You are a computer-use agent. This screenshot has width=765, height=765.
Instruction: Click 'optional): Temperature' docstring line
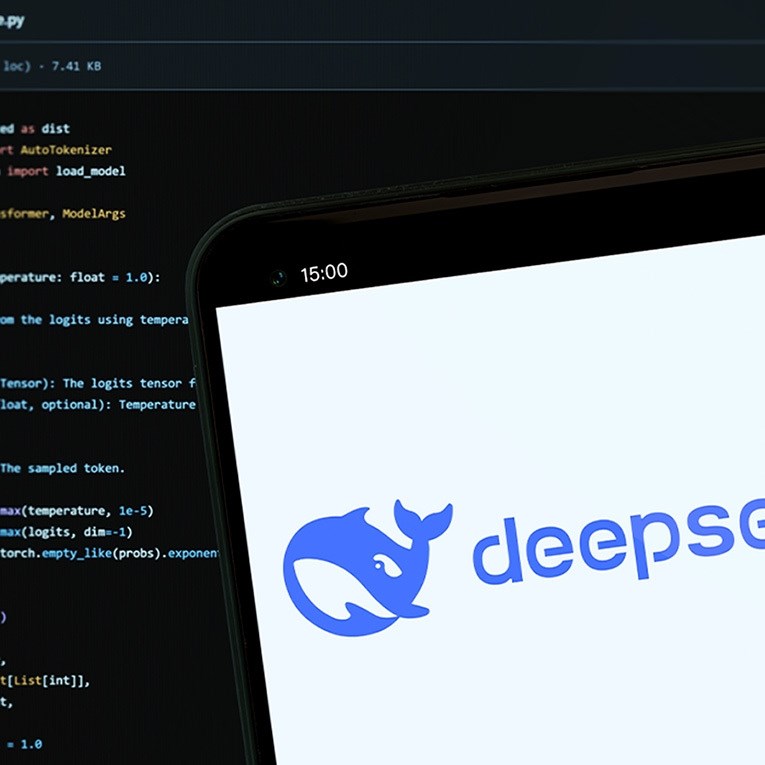coord(118,405)
